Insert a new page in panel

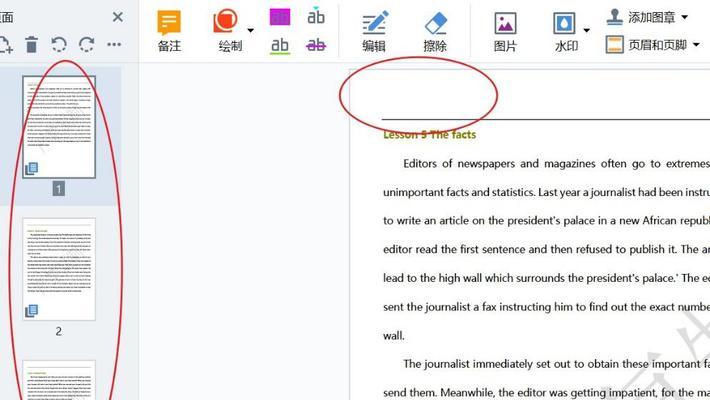pyautogui.click(x=5, y=45)
